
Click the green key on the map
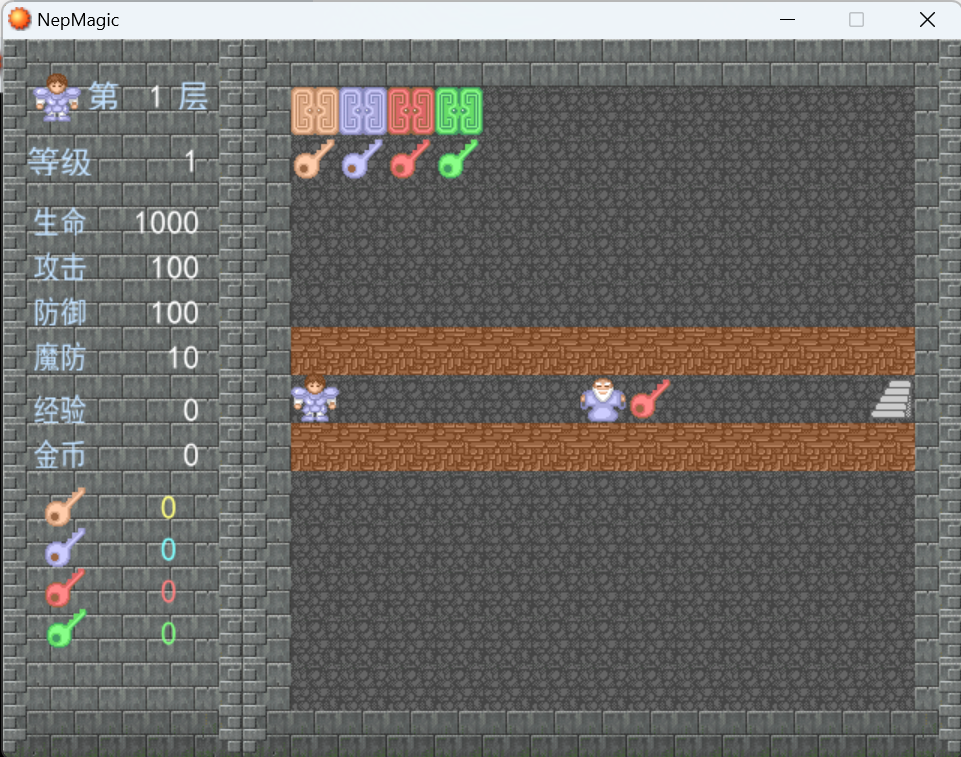point(458,159)
